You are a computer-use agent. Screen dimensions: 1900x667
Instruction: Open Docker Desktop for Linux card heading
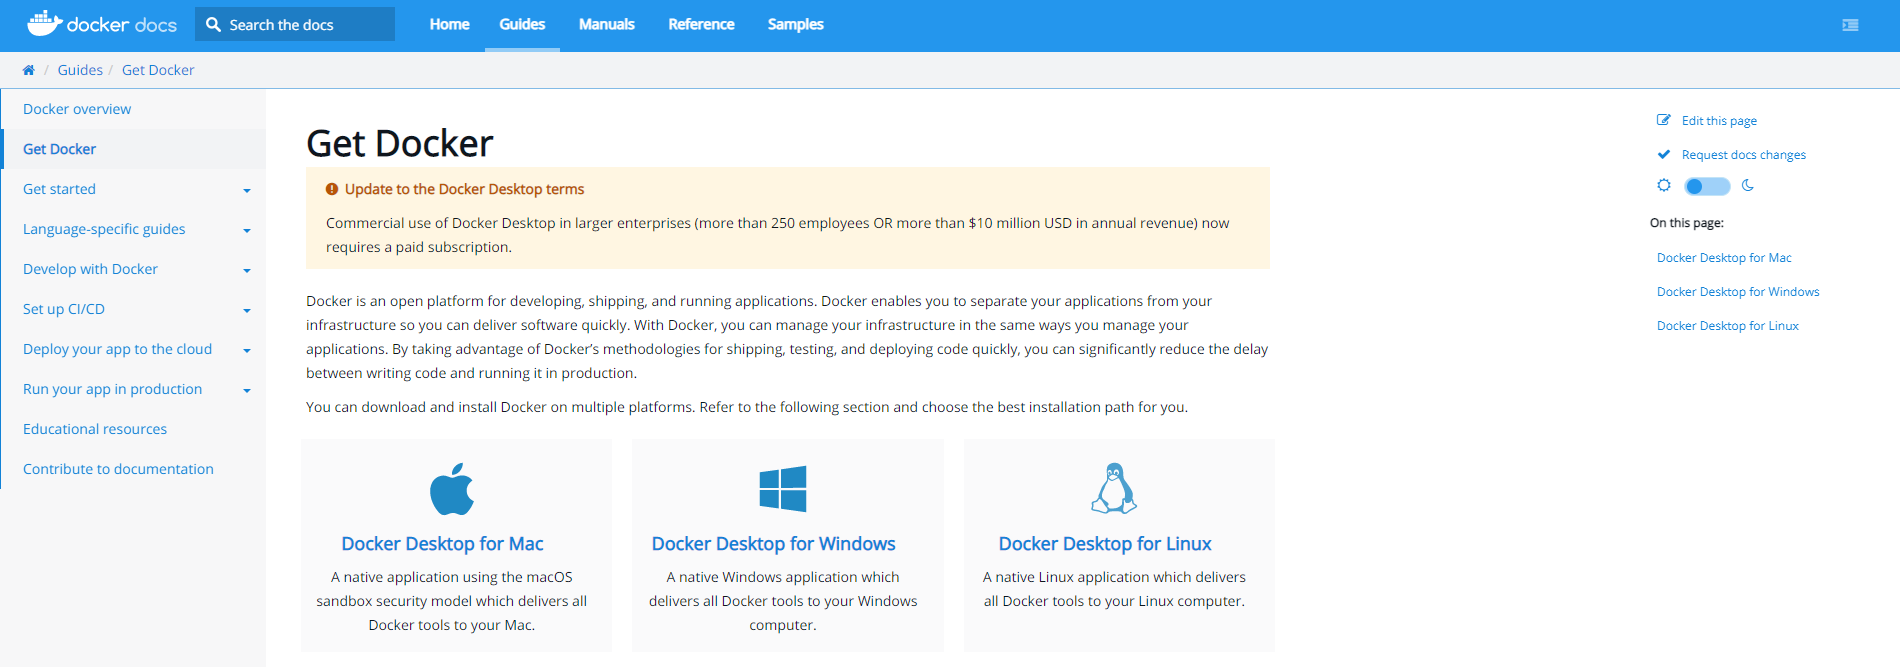pos(1105,544)
